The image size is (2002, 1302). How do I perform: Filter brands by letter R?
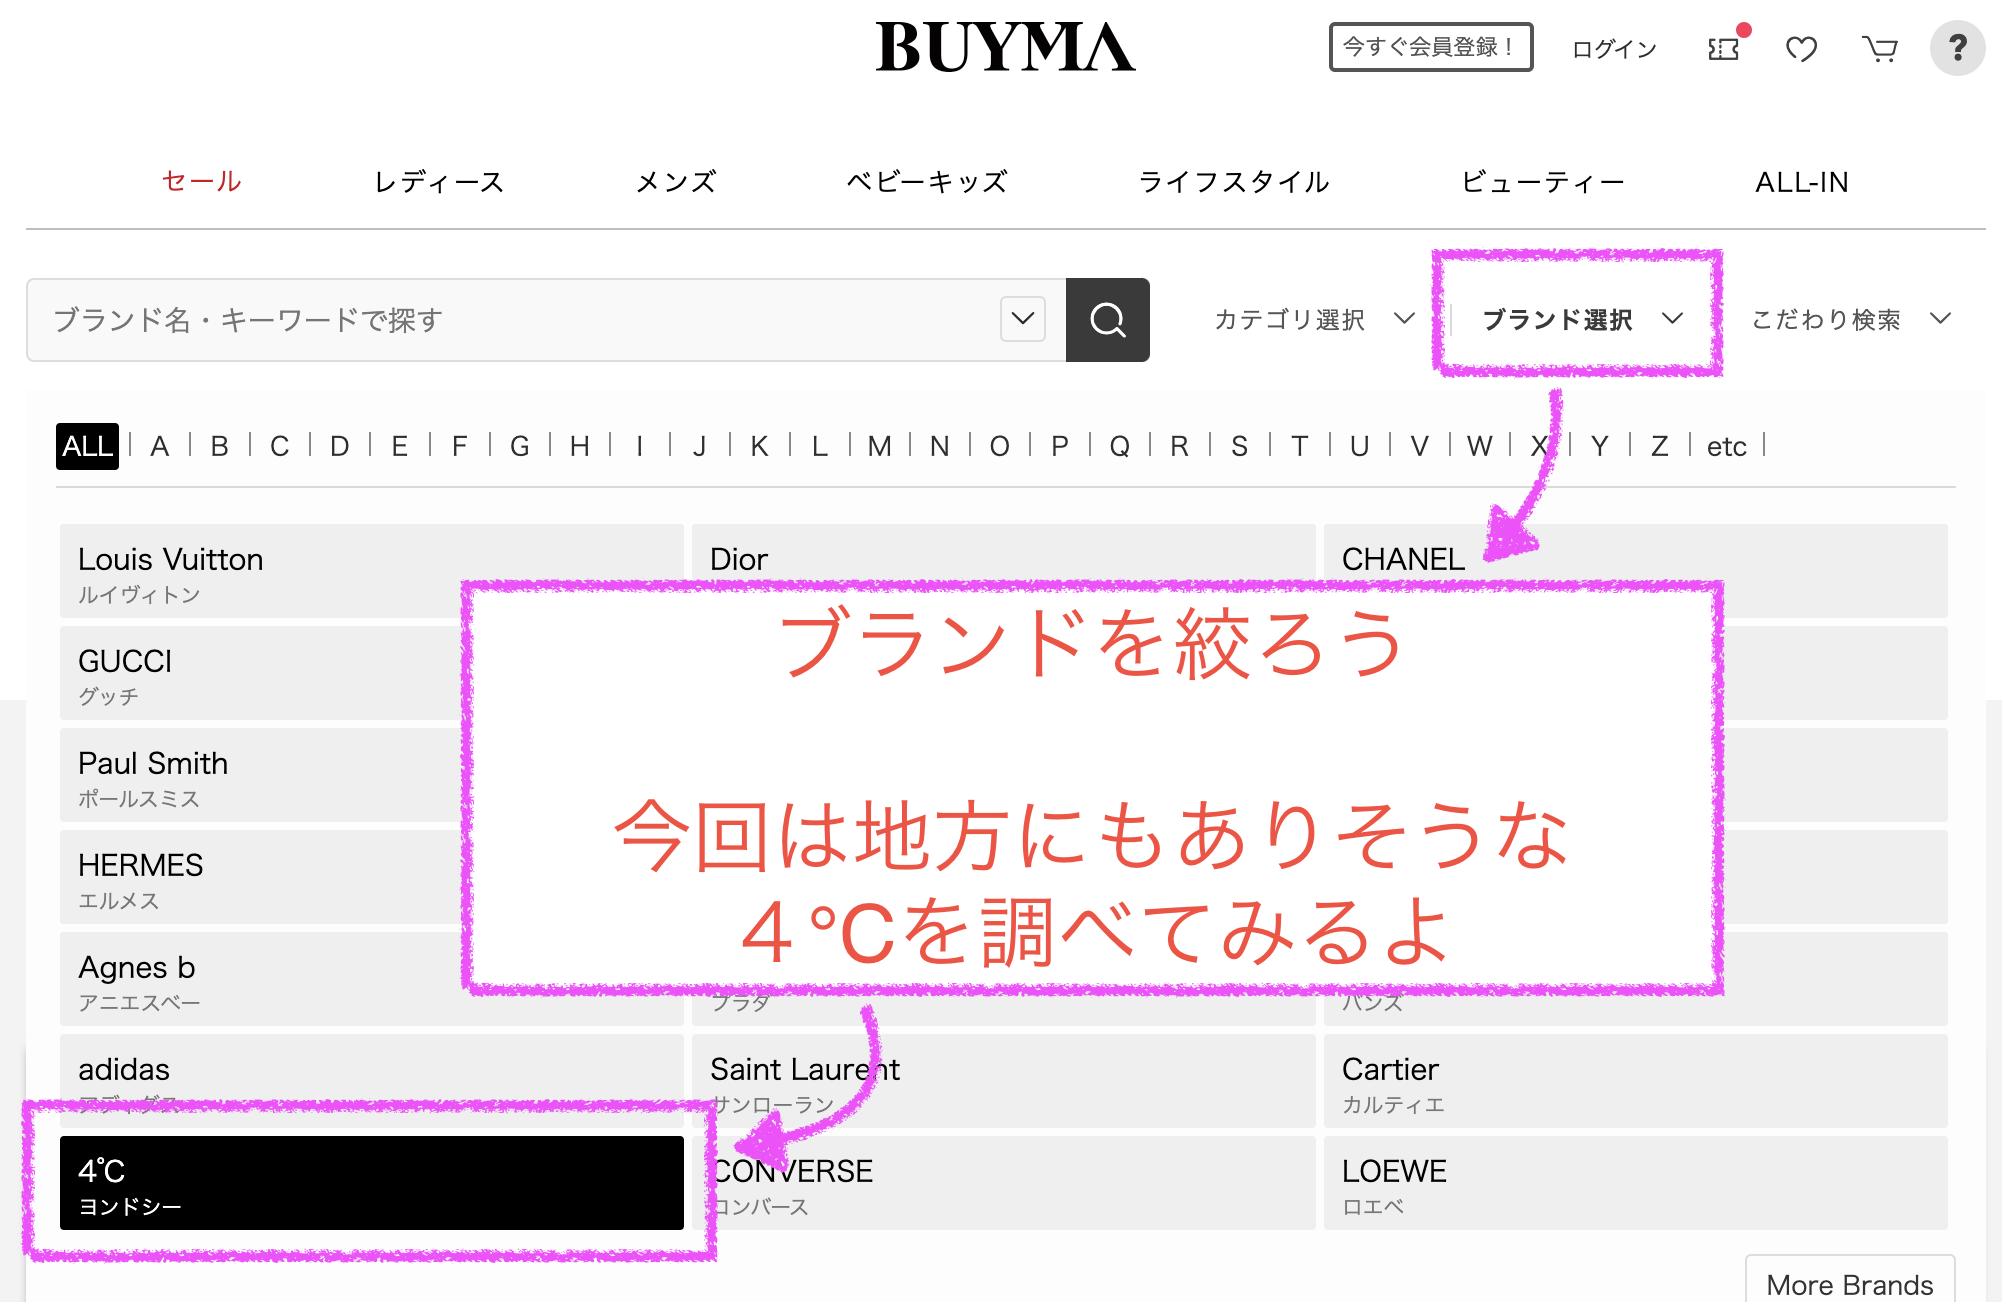1180,446
